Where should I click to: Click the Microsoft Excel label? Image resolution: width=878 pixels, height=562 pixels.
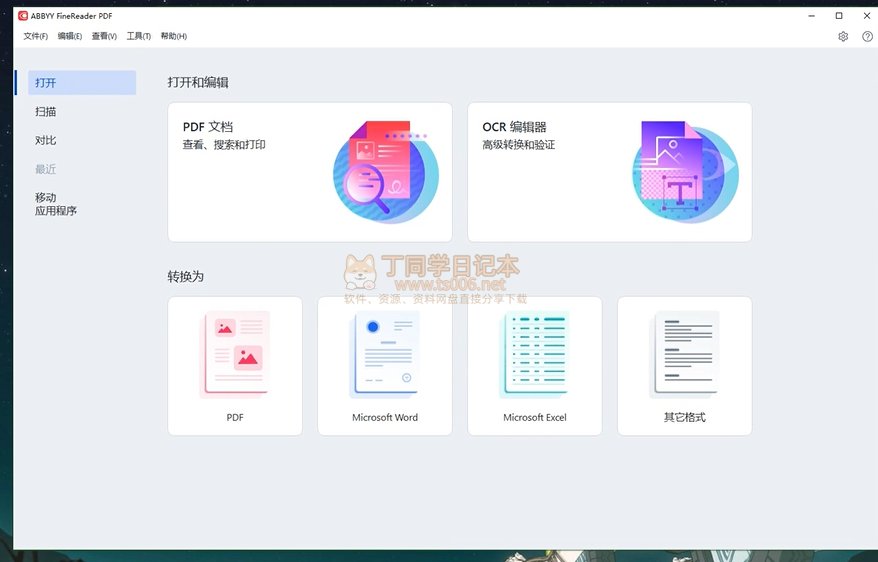535,418
